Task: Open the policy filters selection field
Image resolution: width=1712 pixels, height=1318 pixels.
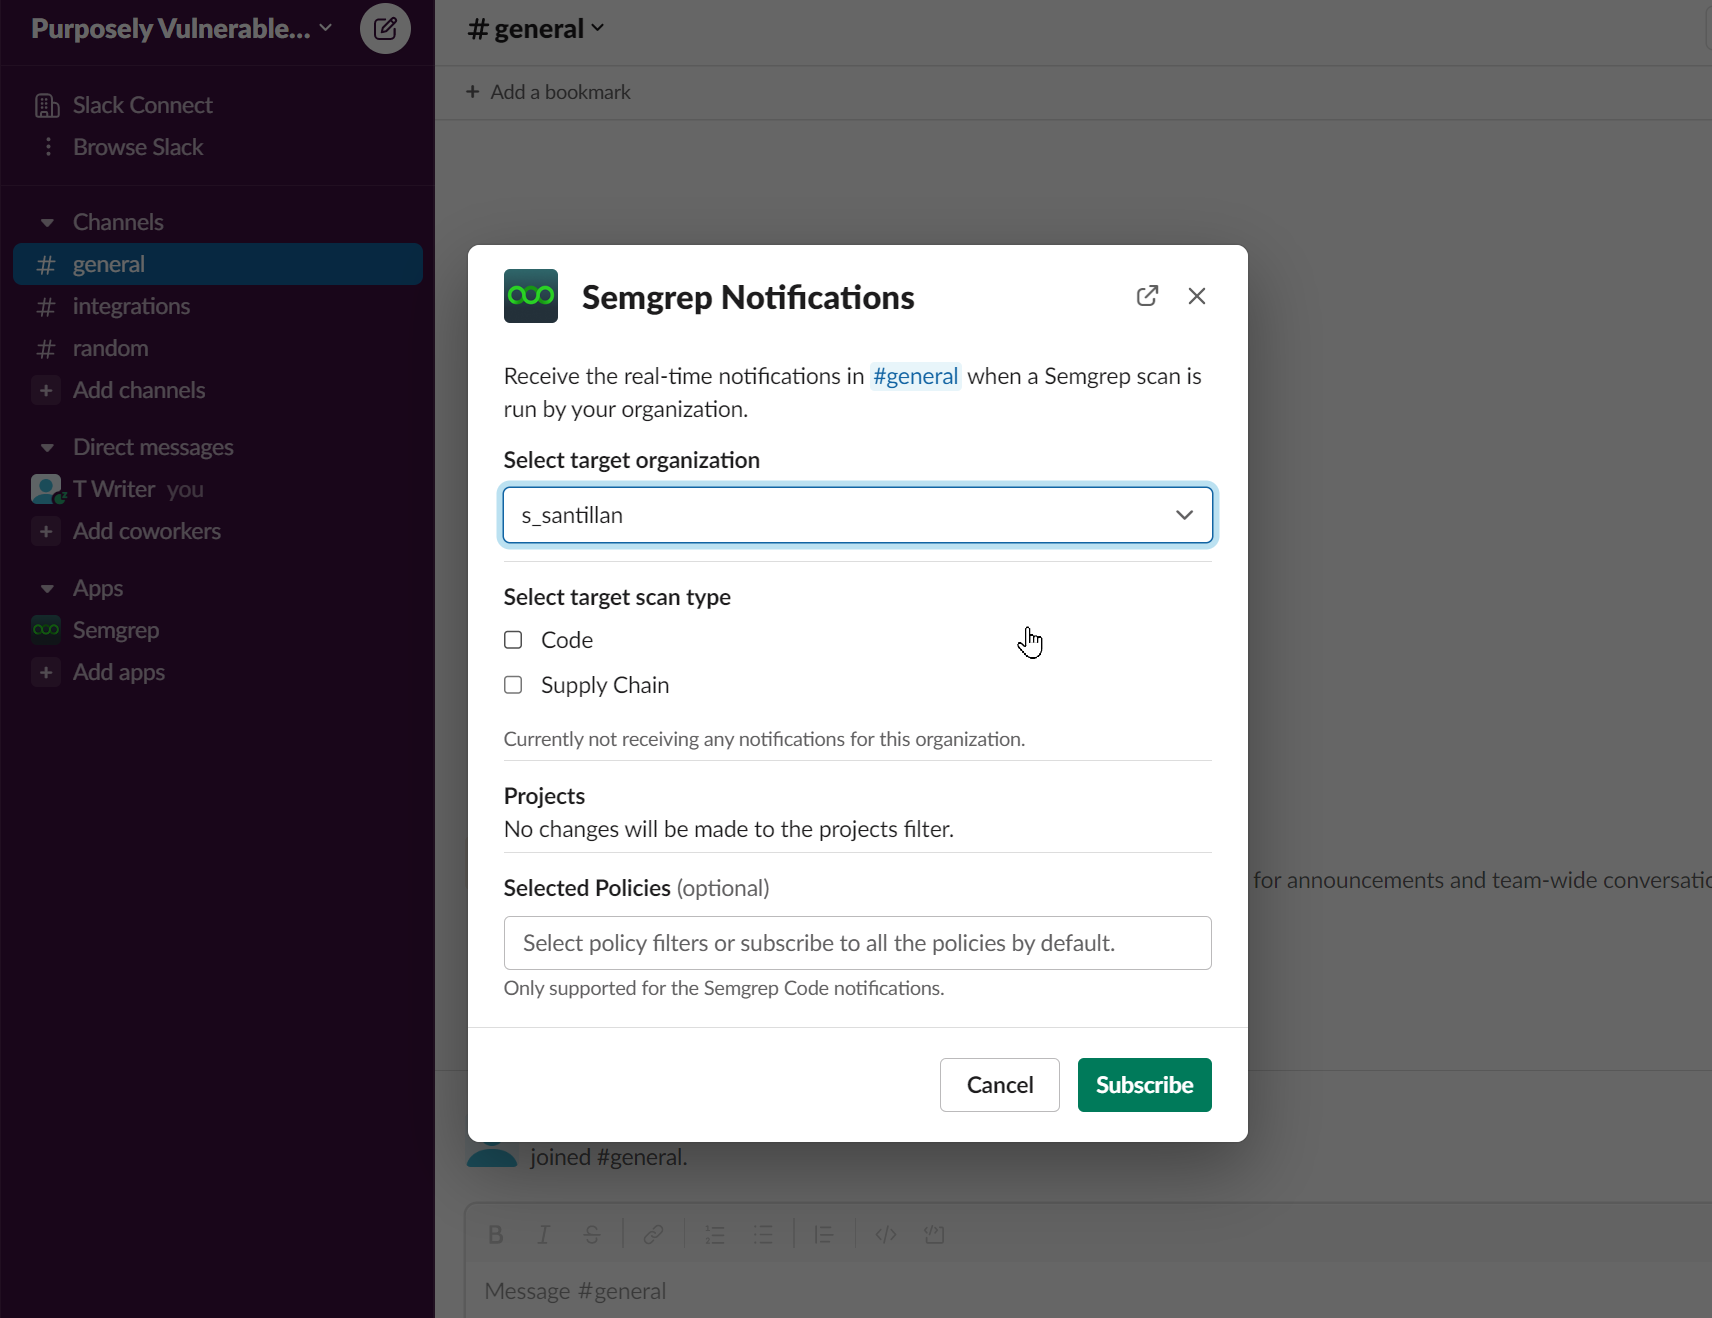Action: click(x=857, y=943)
